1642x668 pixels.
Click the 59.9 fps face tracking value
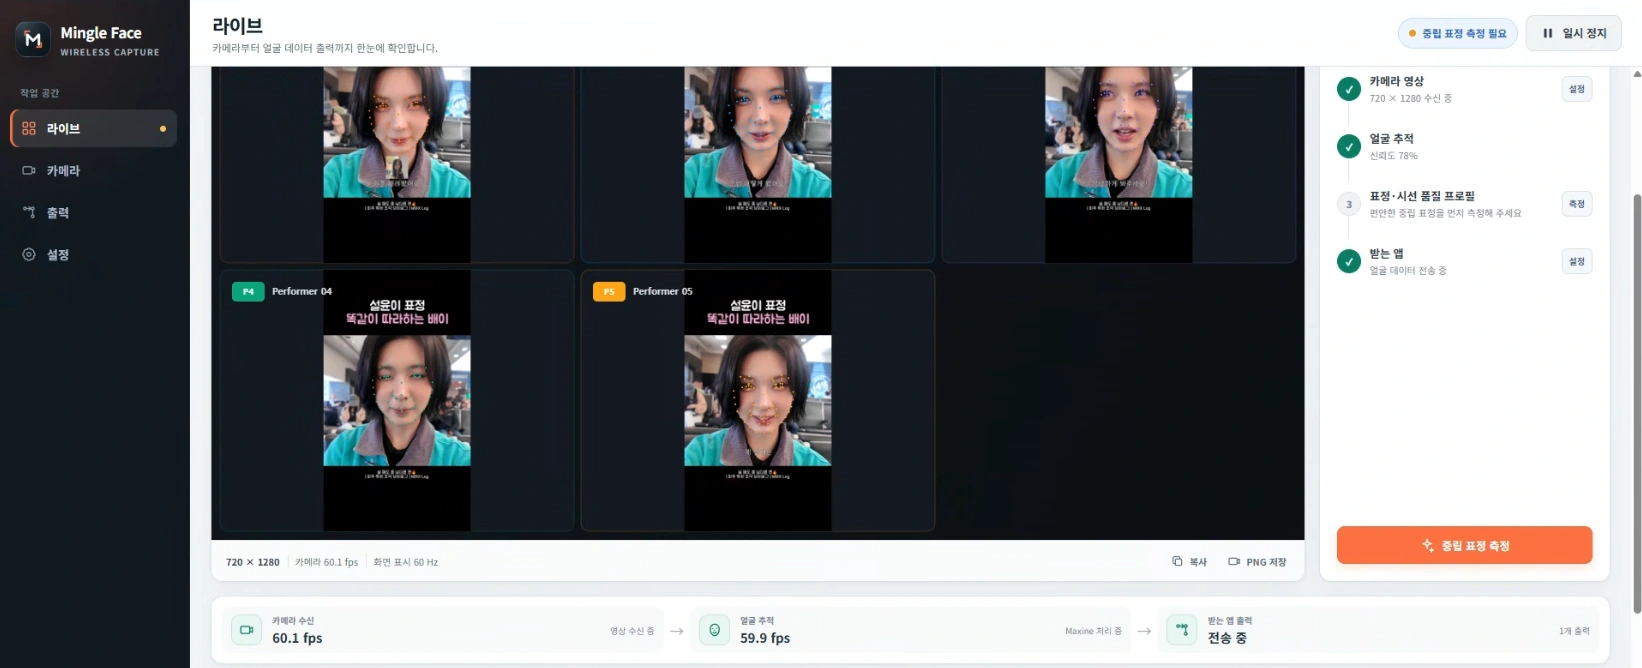(x=765, y=638)
